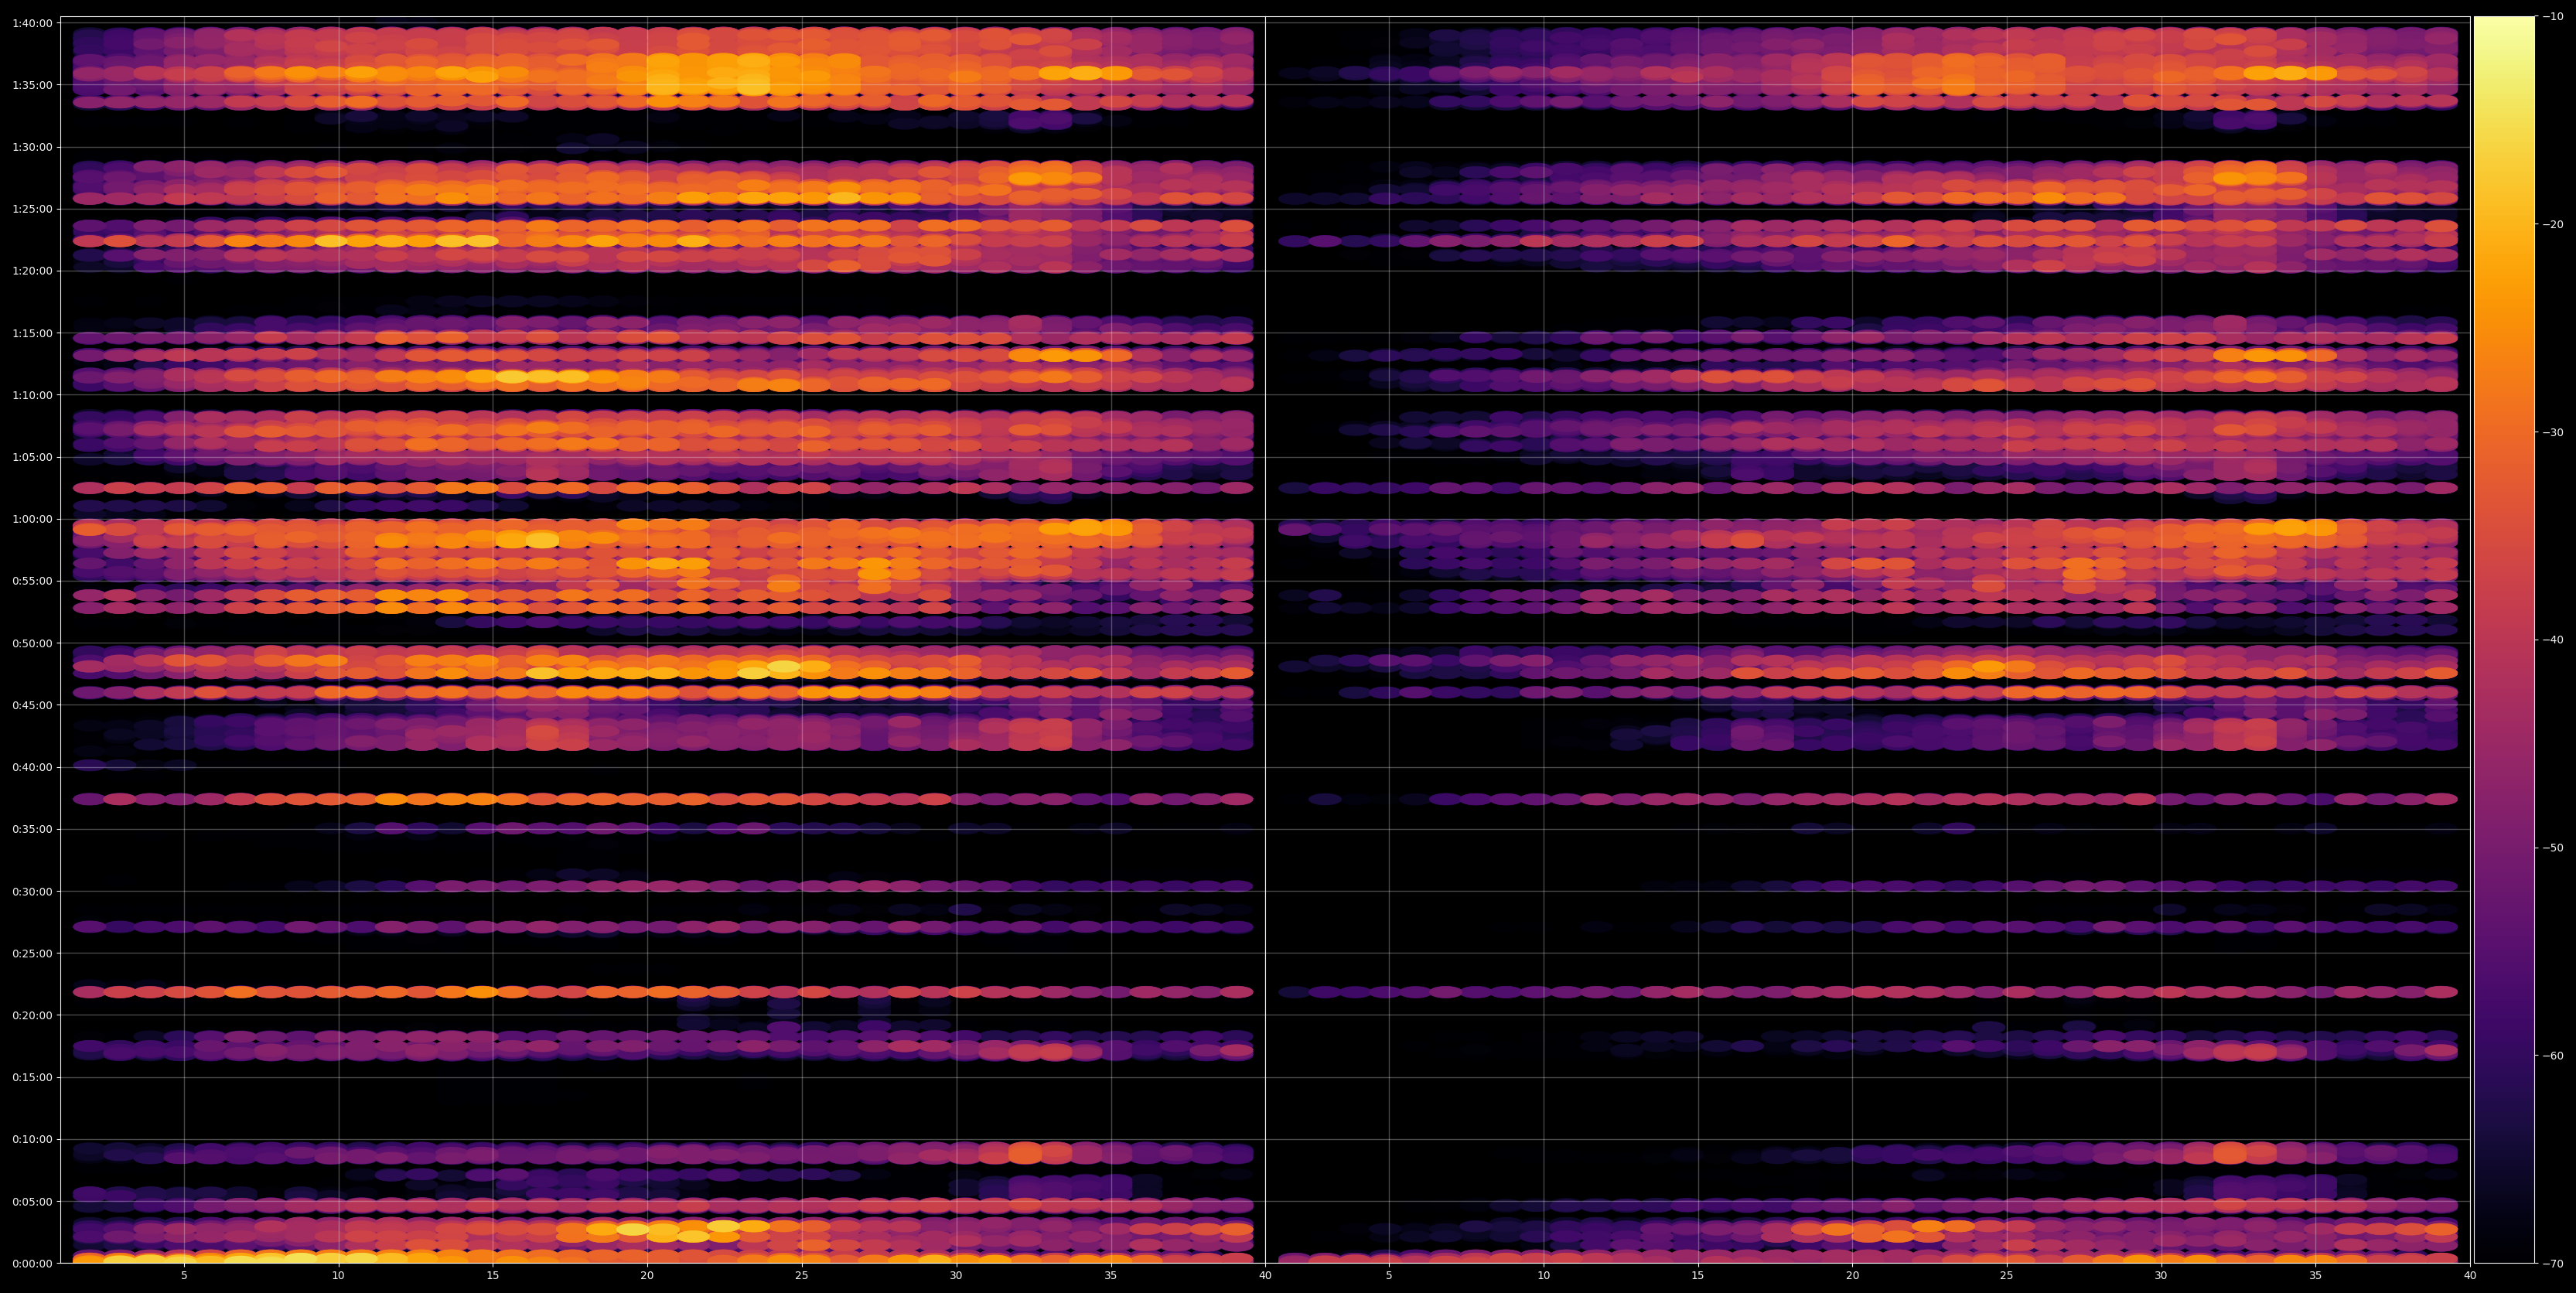Select x-axis tick 10 of the left heatmap

pos(338,1276)
